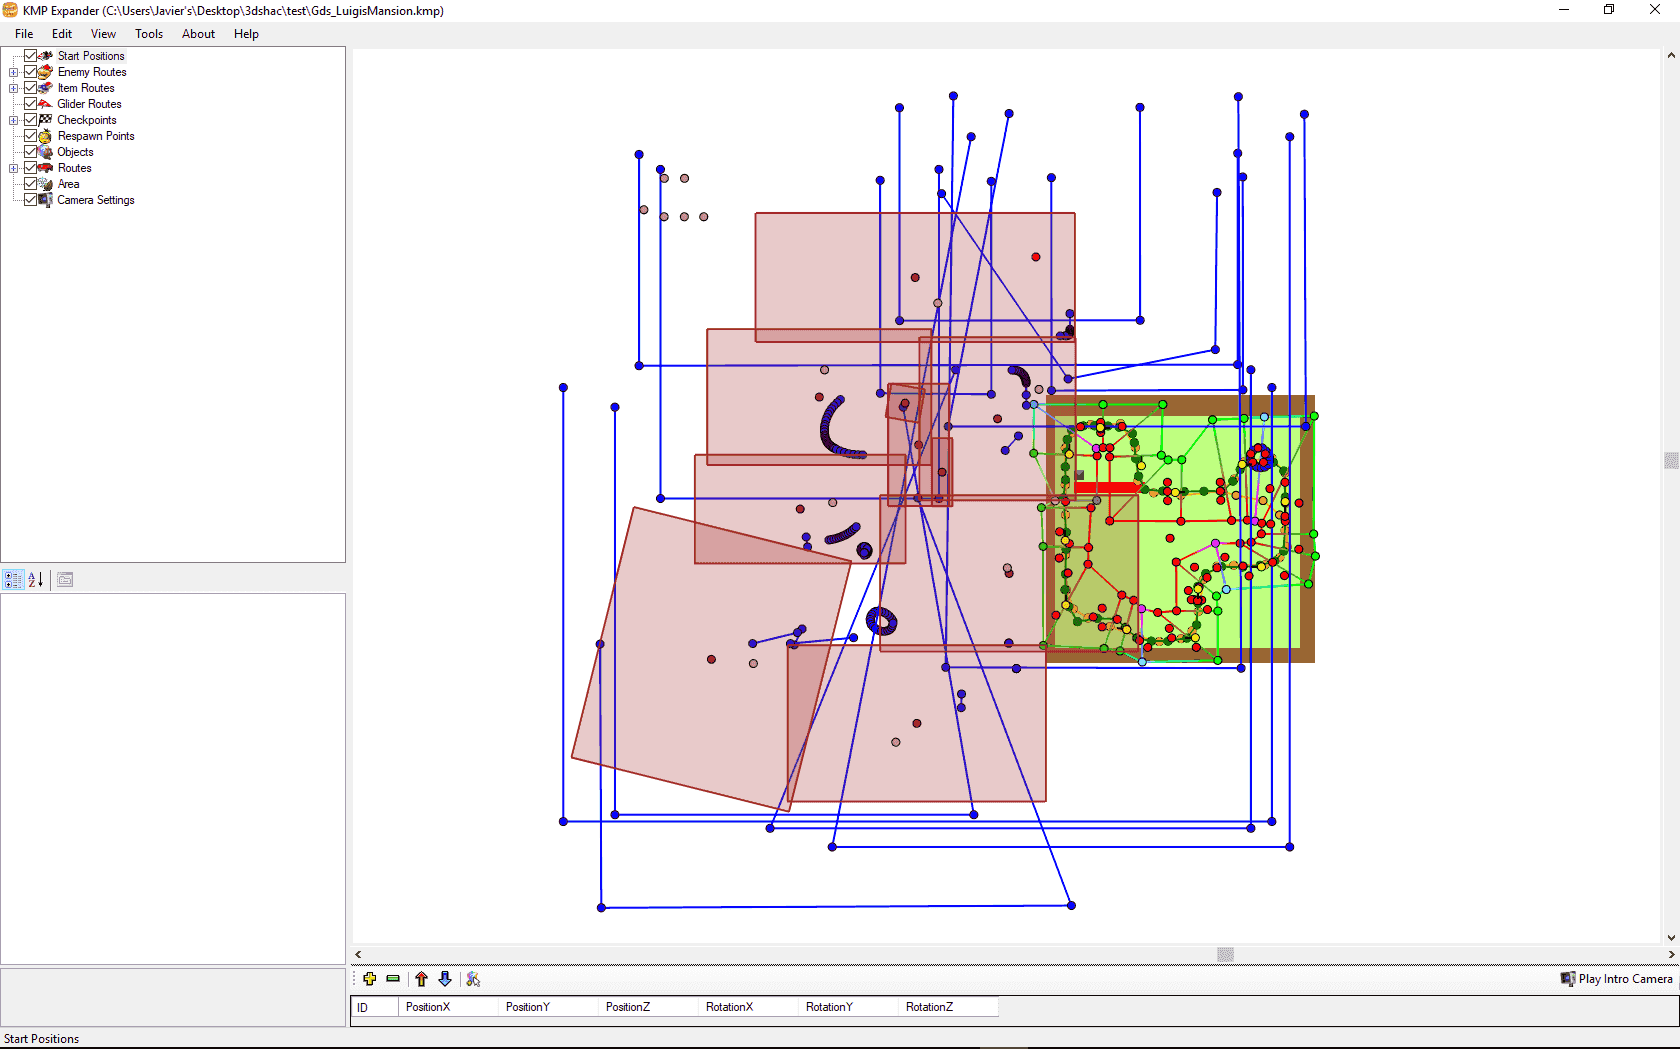1680x1049 pixels.
Task: Click the RotationZ column header
Action: 948,1007
